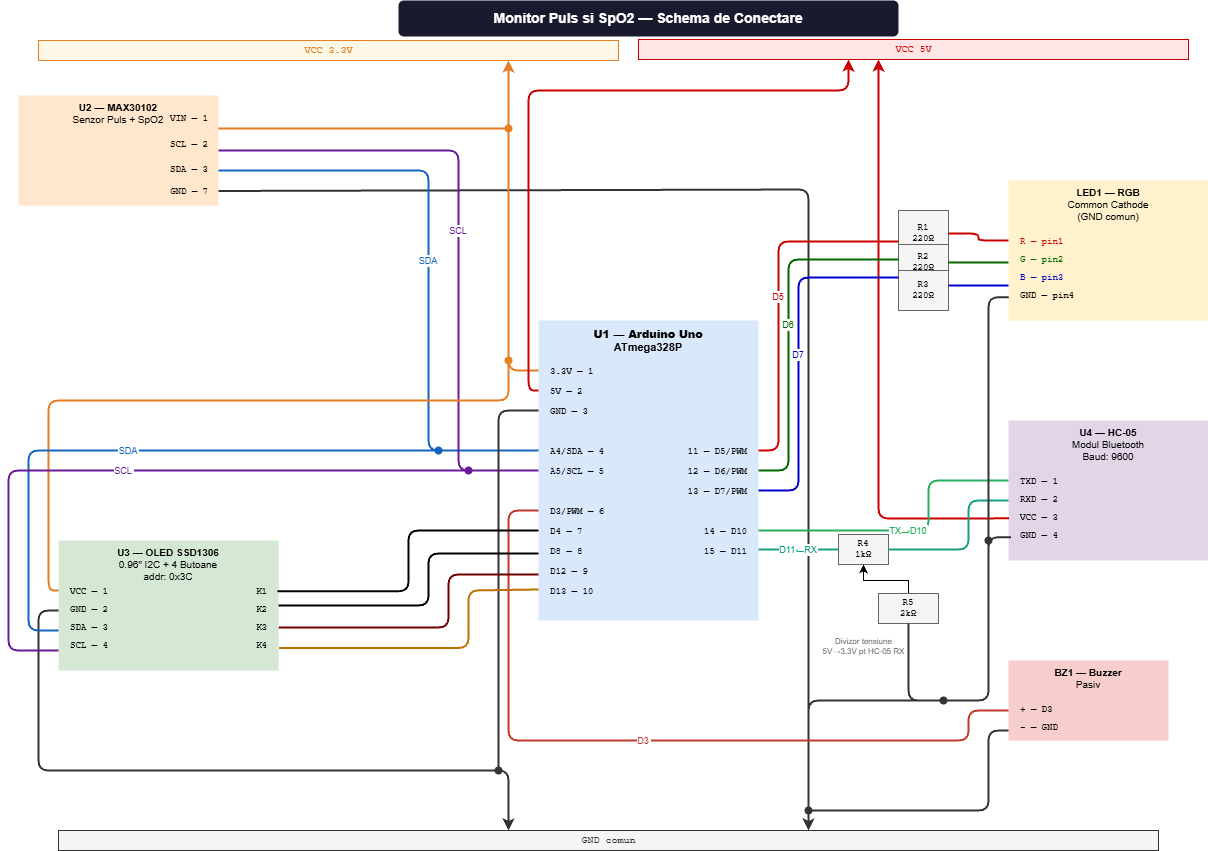The image size is (1208, 851).
Task: Select the LED1 — RGB heading
Action: pos(1107,193)
